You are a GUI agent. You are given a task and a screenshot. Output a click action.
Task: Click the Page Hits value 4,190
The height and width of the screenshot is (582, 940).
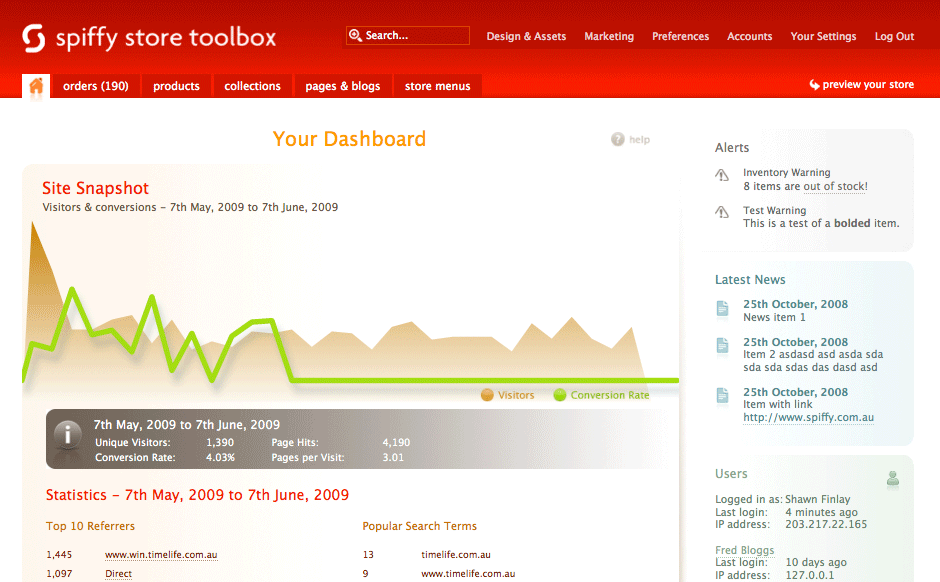(396, 442)
